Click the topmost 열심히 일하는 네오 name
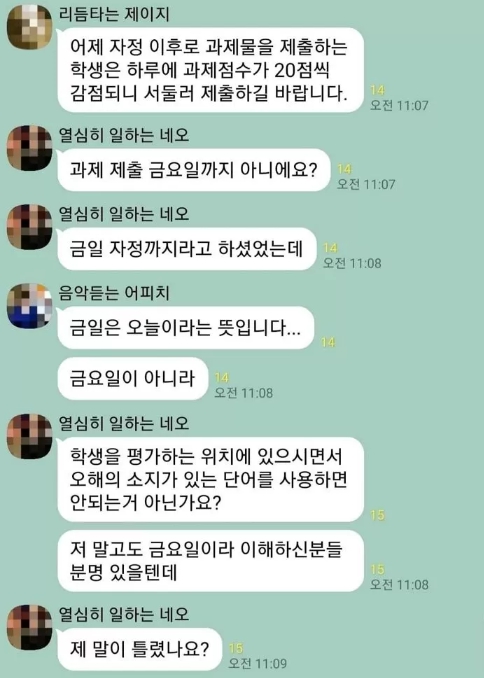The width and height of the screenshot is (484, 678). 124,136
